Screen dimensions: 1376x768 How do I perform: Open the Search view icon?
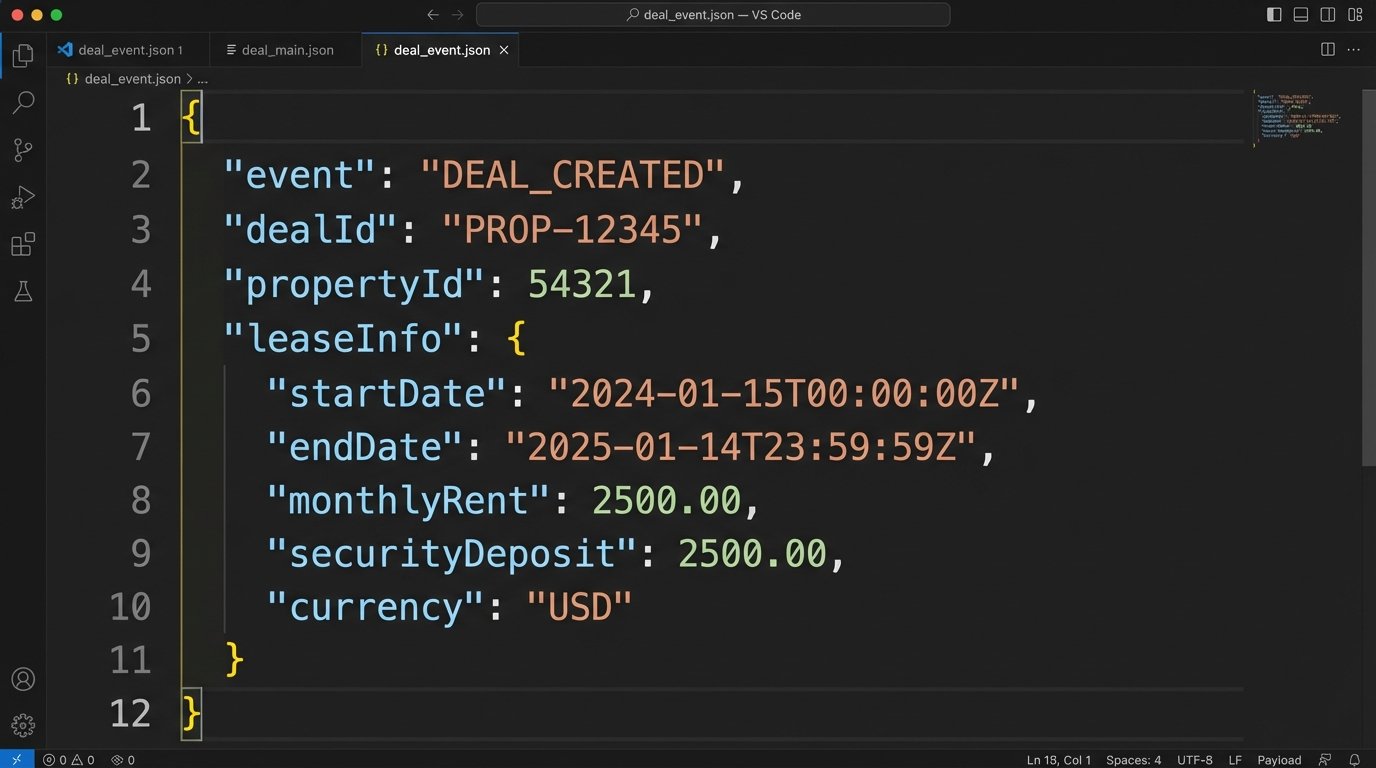(22, 102)
